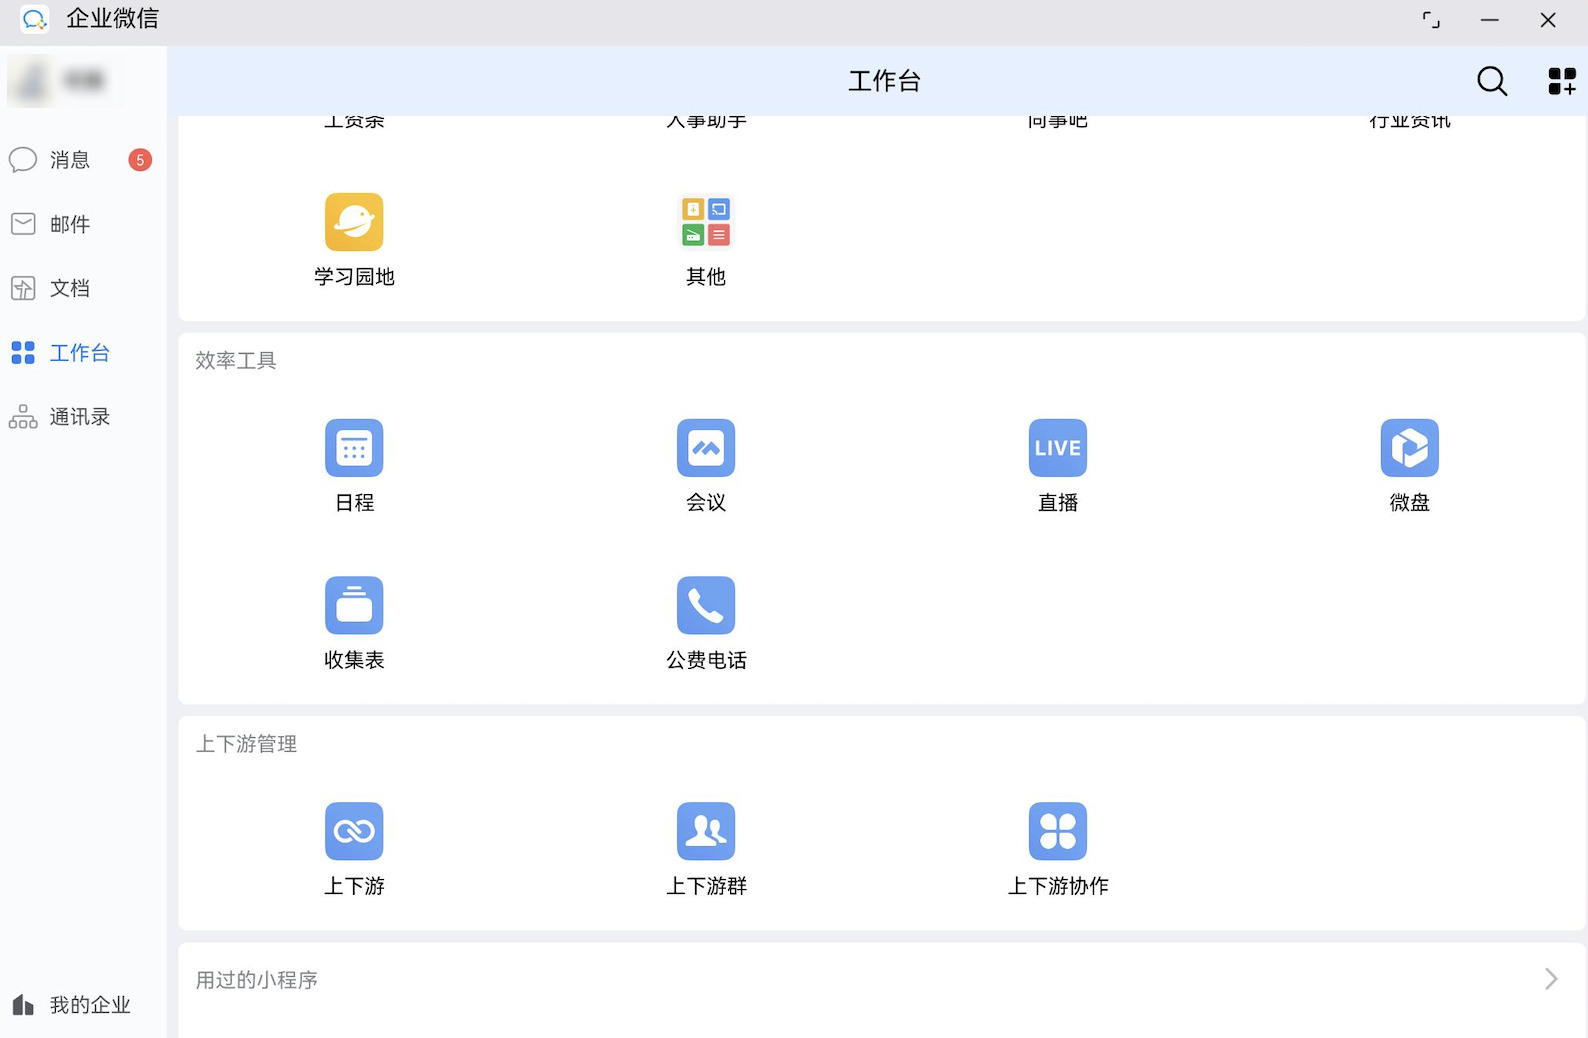This screenshot has height=1038, width=1588.
Task: Go to 消息 messages tab
Action: (70, 160)
